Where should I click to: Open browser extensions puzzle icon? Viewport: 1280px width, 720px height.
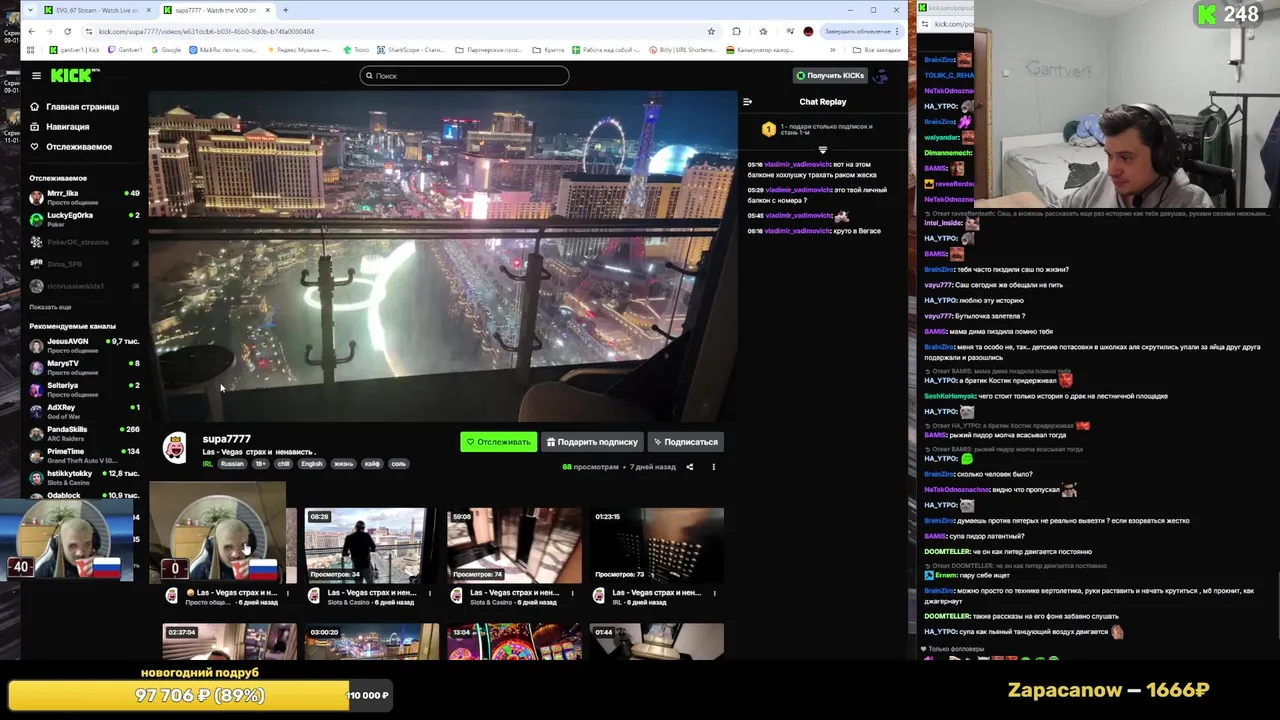[736, 31]
